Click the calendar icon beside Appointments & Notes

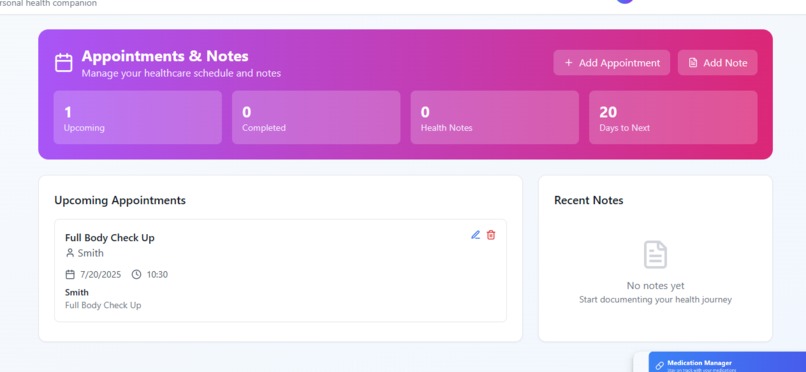64,63
